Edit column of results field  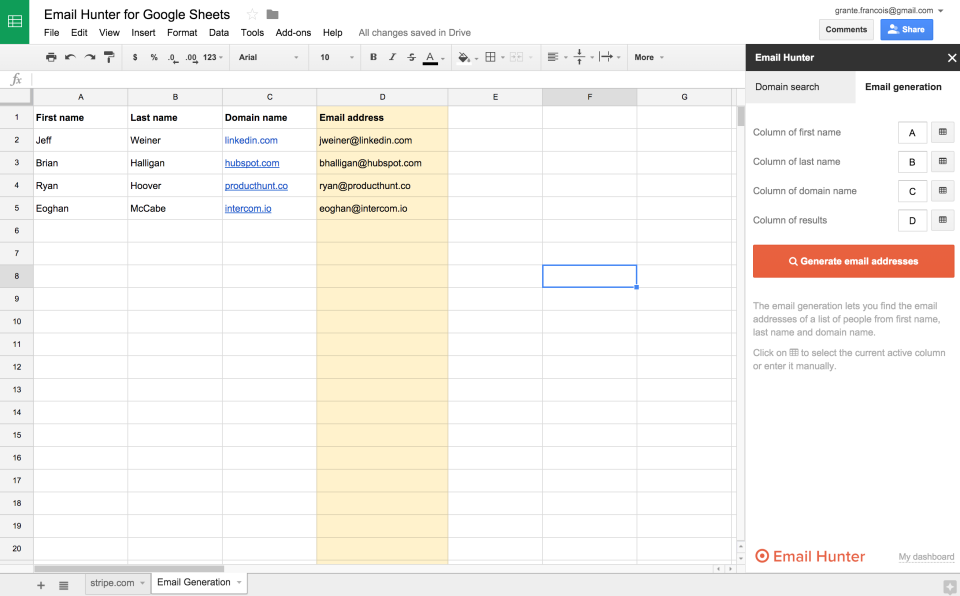(x=912, y=220)
